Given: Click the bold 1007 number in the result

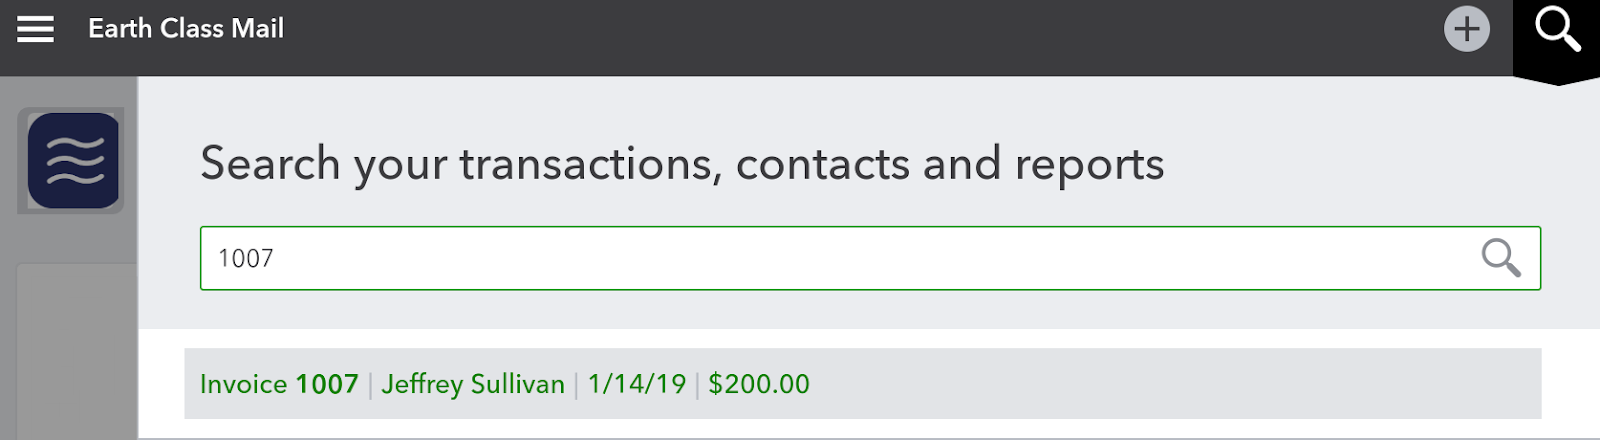Looking at the screenshot, I should [x=327, y=384].
